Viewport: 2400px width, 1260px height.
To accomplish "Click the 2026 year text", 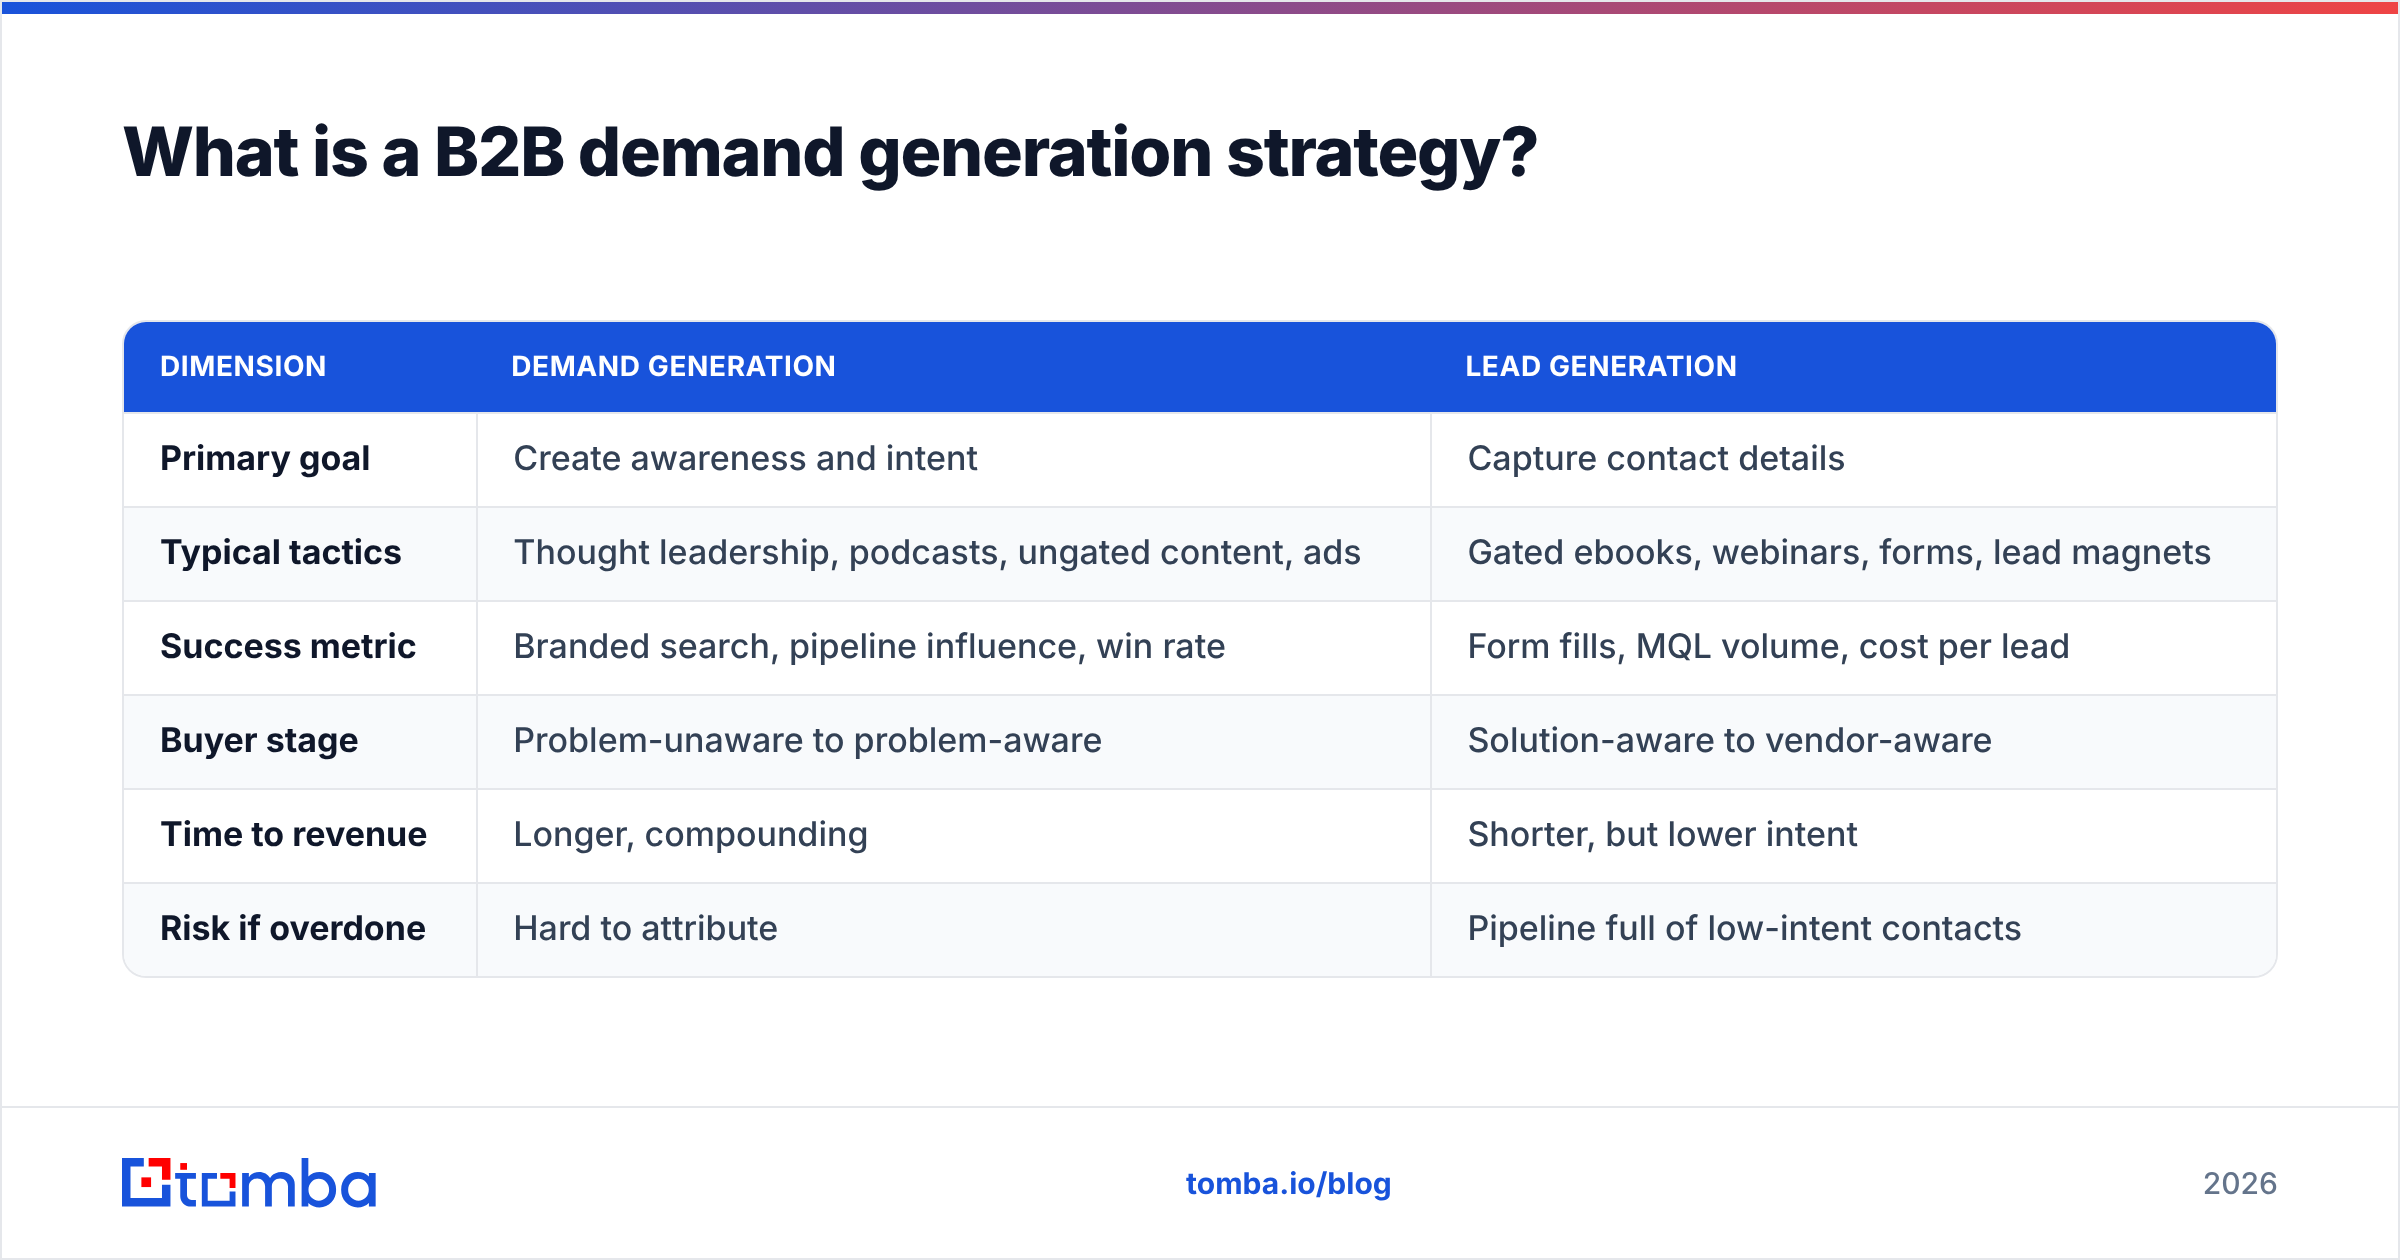I will pos(2240,1184).
